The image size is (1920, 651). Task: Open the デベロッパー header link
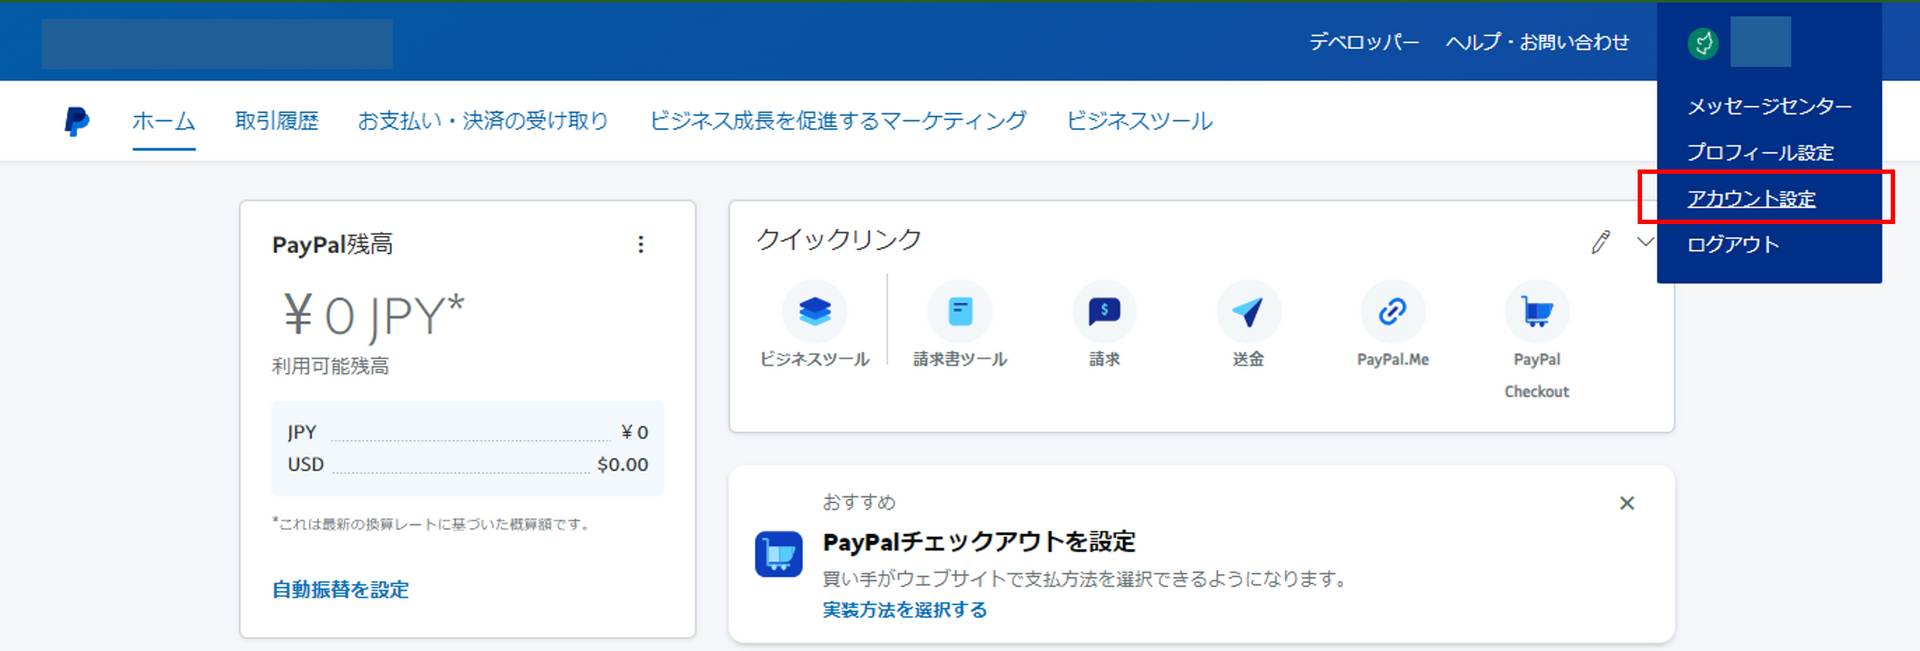tap(1365, 42)
